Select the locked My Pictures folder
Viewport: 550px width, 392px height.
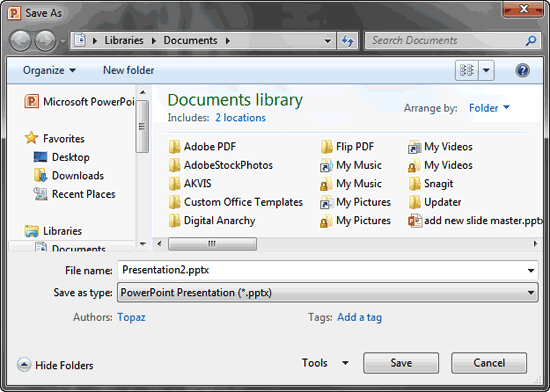tap(355, 221)
